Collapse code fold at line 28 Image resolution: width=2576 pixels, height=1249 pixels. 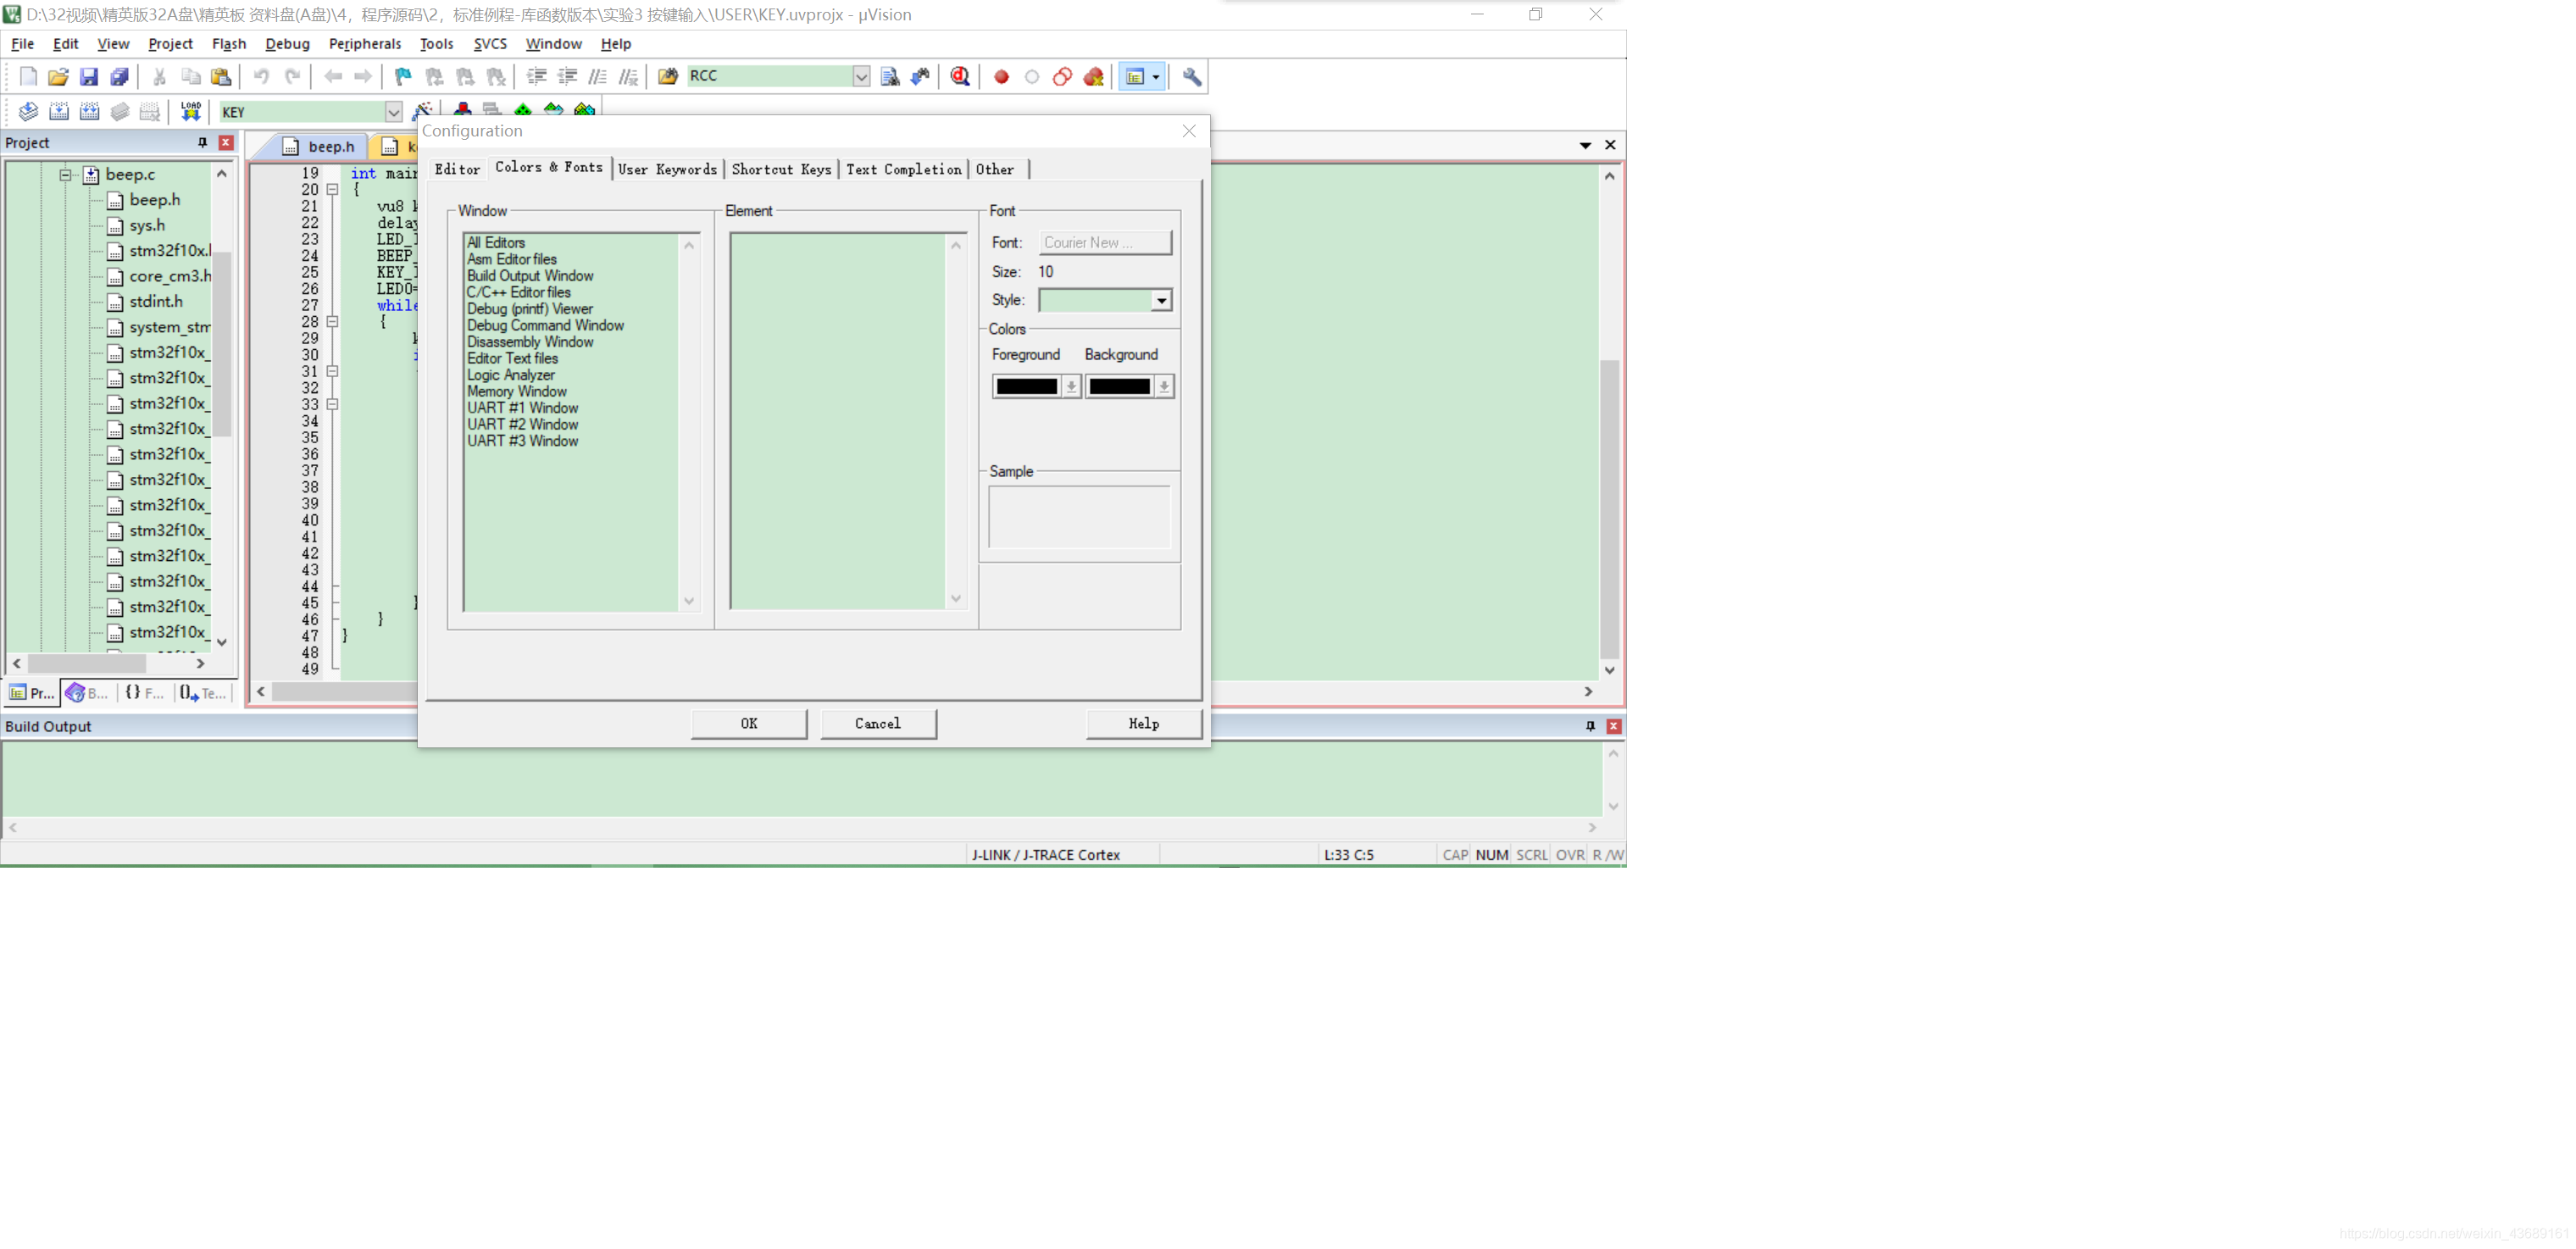pos(332,322)
